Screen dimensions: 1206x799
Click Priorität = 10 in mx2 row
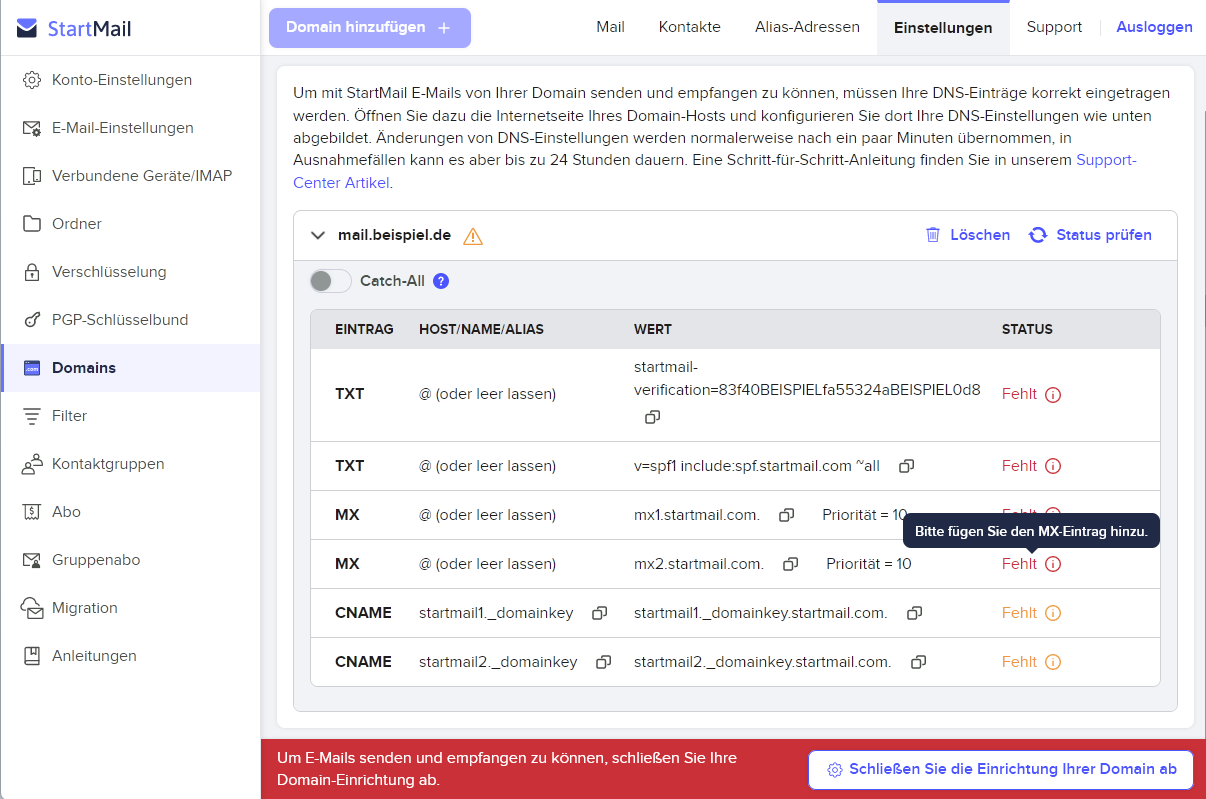tap(869, 564)
